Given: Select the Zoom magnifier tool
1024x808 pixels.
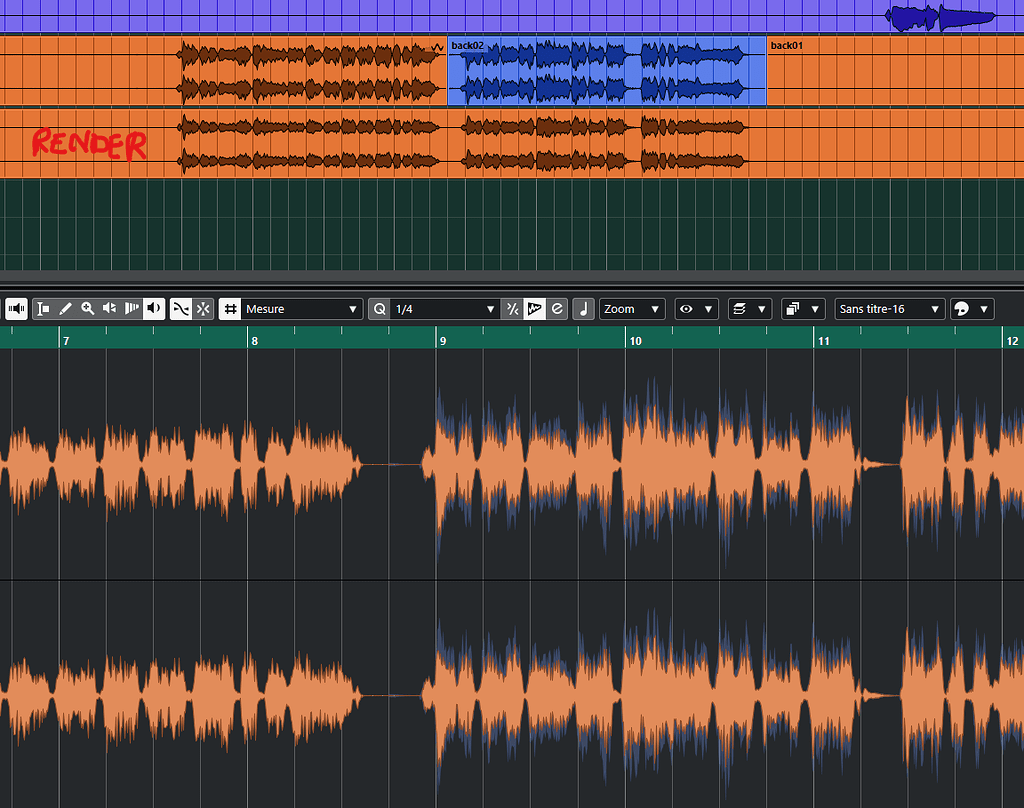Looking at the screenshot, I should tap(88, 308).
